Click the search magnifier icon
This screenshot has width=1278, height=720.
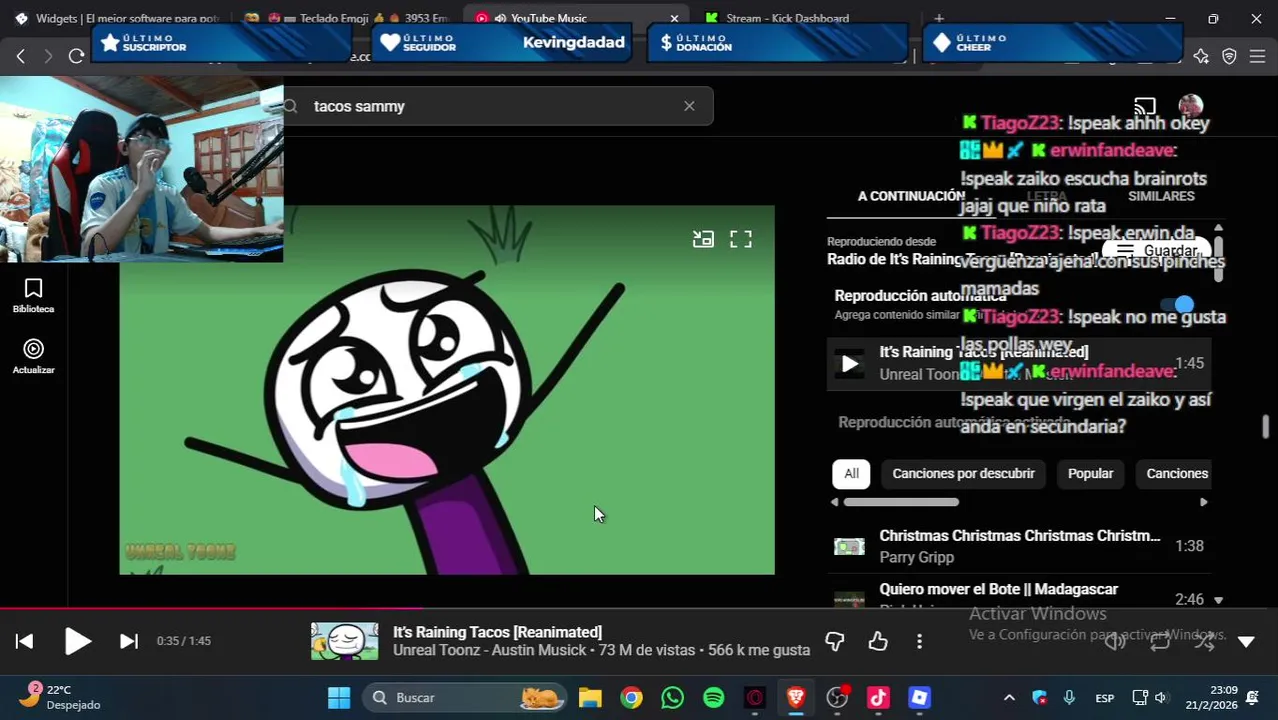291,106
